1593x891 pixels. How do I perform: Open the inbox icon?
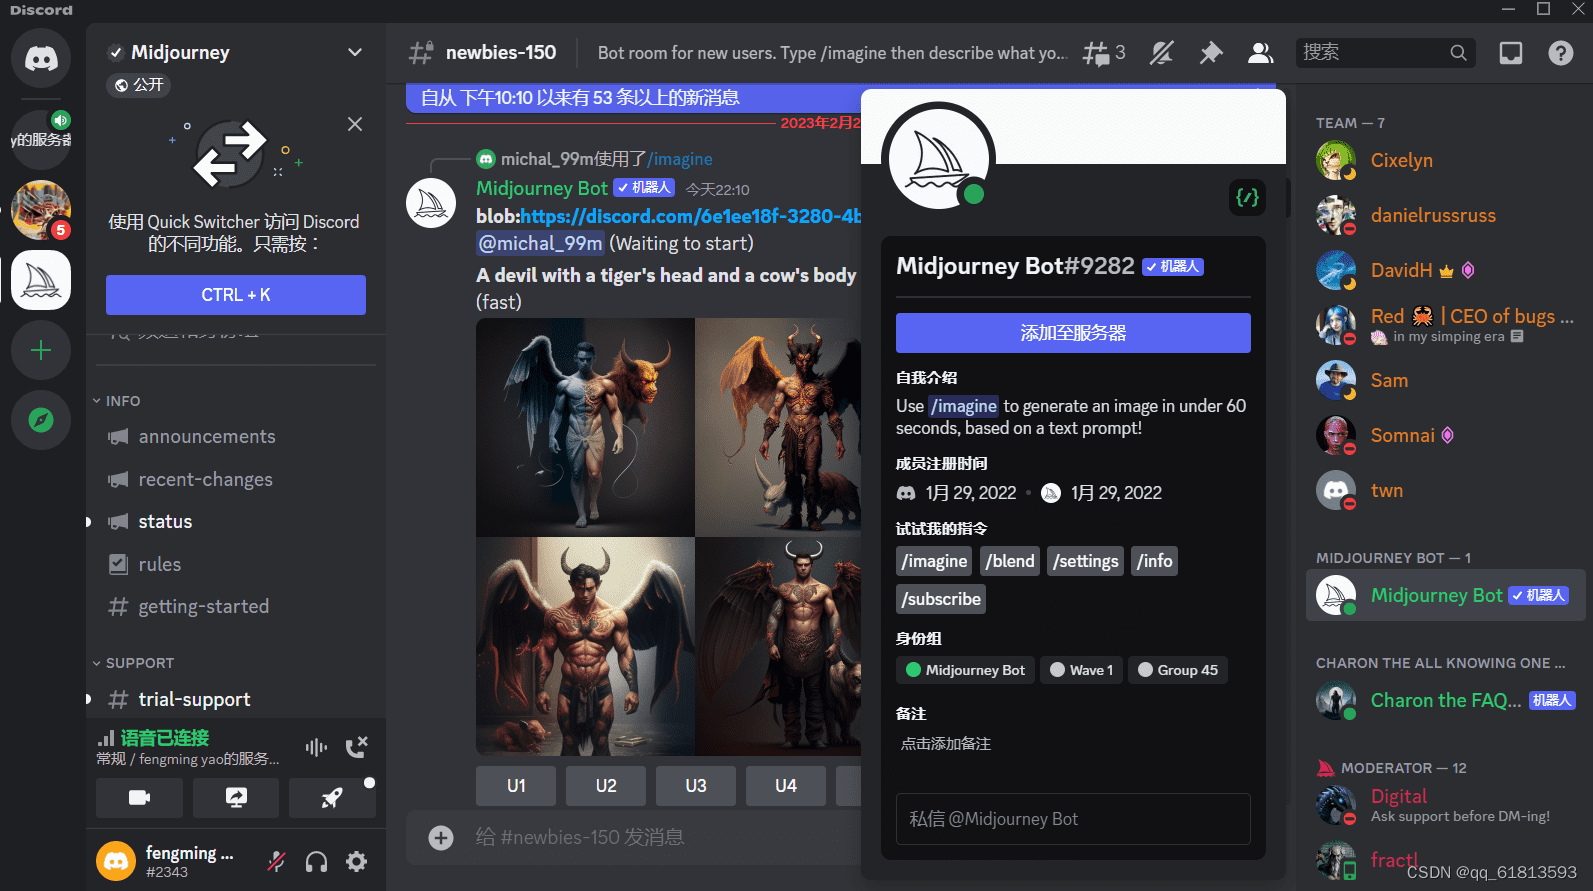click(1511, 53)
